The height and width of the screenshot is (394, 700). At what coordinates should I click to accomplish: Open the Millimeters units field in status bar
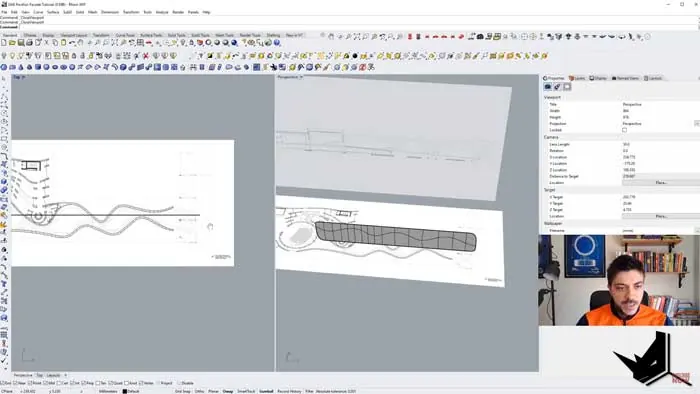coord(108,391)
